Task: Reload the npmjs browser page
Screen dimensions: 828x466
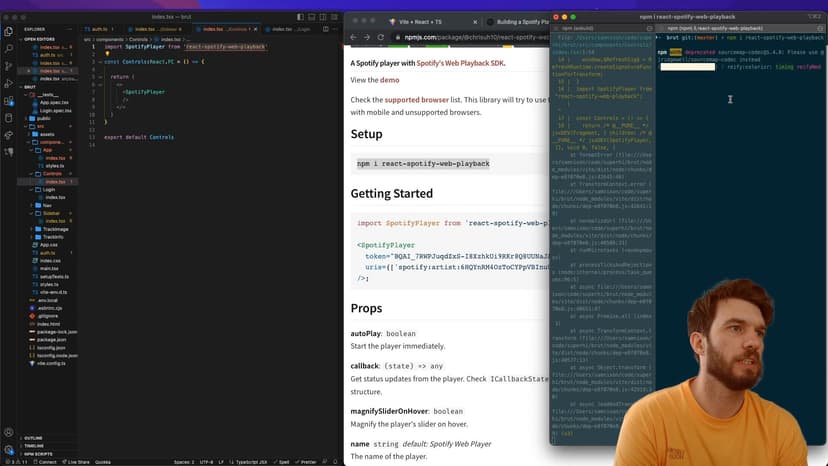Action: click(x=381, y=38)
